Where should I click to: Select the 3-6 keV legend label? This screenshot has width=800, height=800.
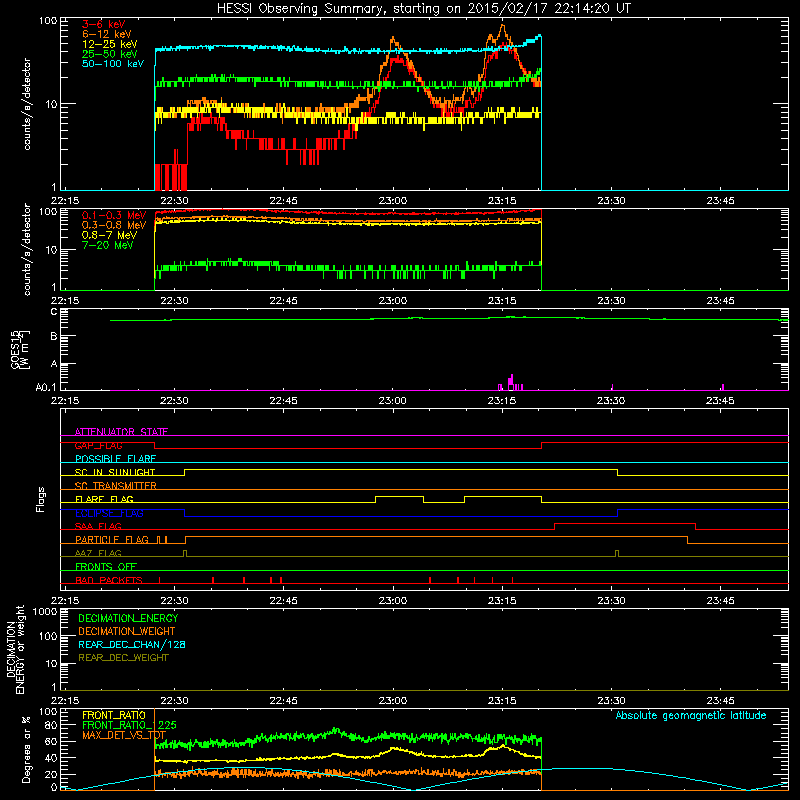[104, 24]
